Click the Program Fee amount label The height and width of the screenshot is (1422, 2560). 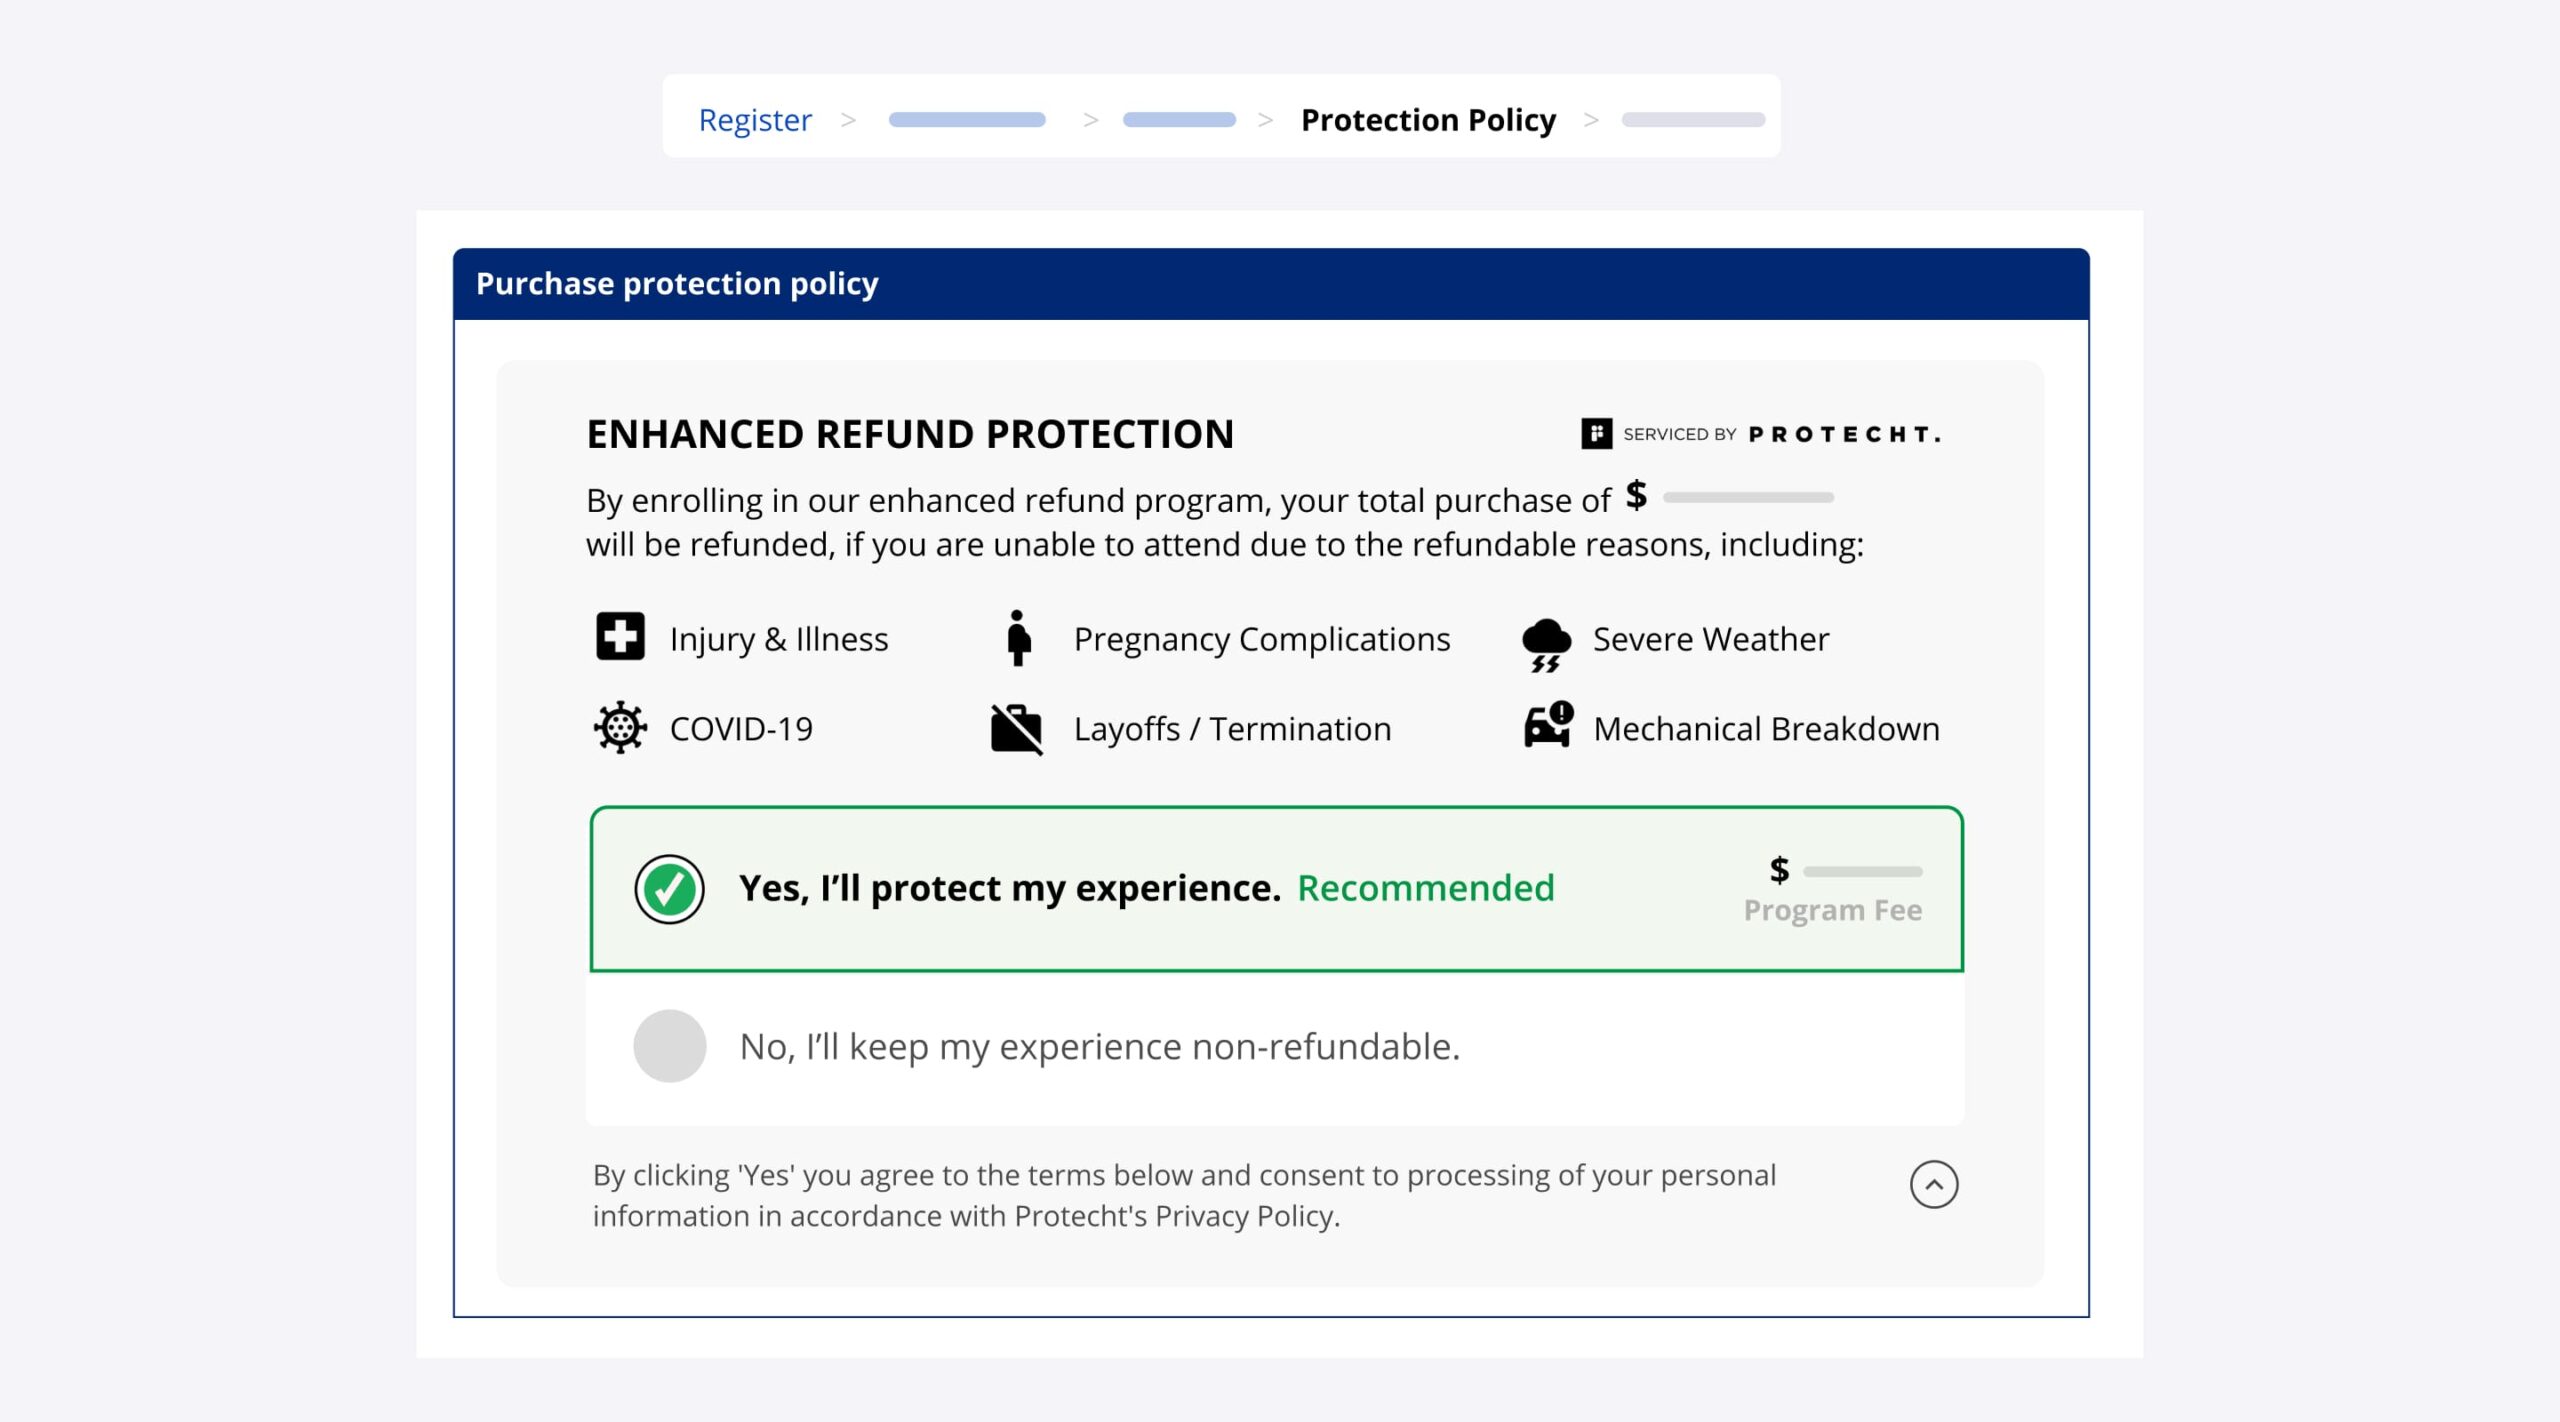pyautogui.click(x=1832, y=910)
